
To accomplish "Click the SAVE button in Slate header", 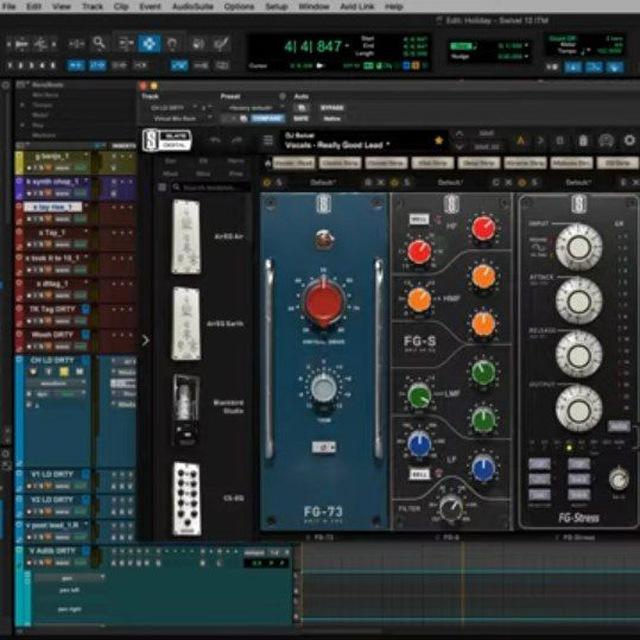I will (487, 134).
